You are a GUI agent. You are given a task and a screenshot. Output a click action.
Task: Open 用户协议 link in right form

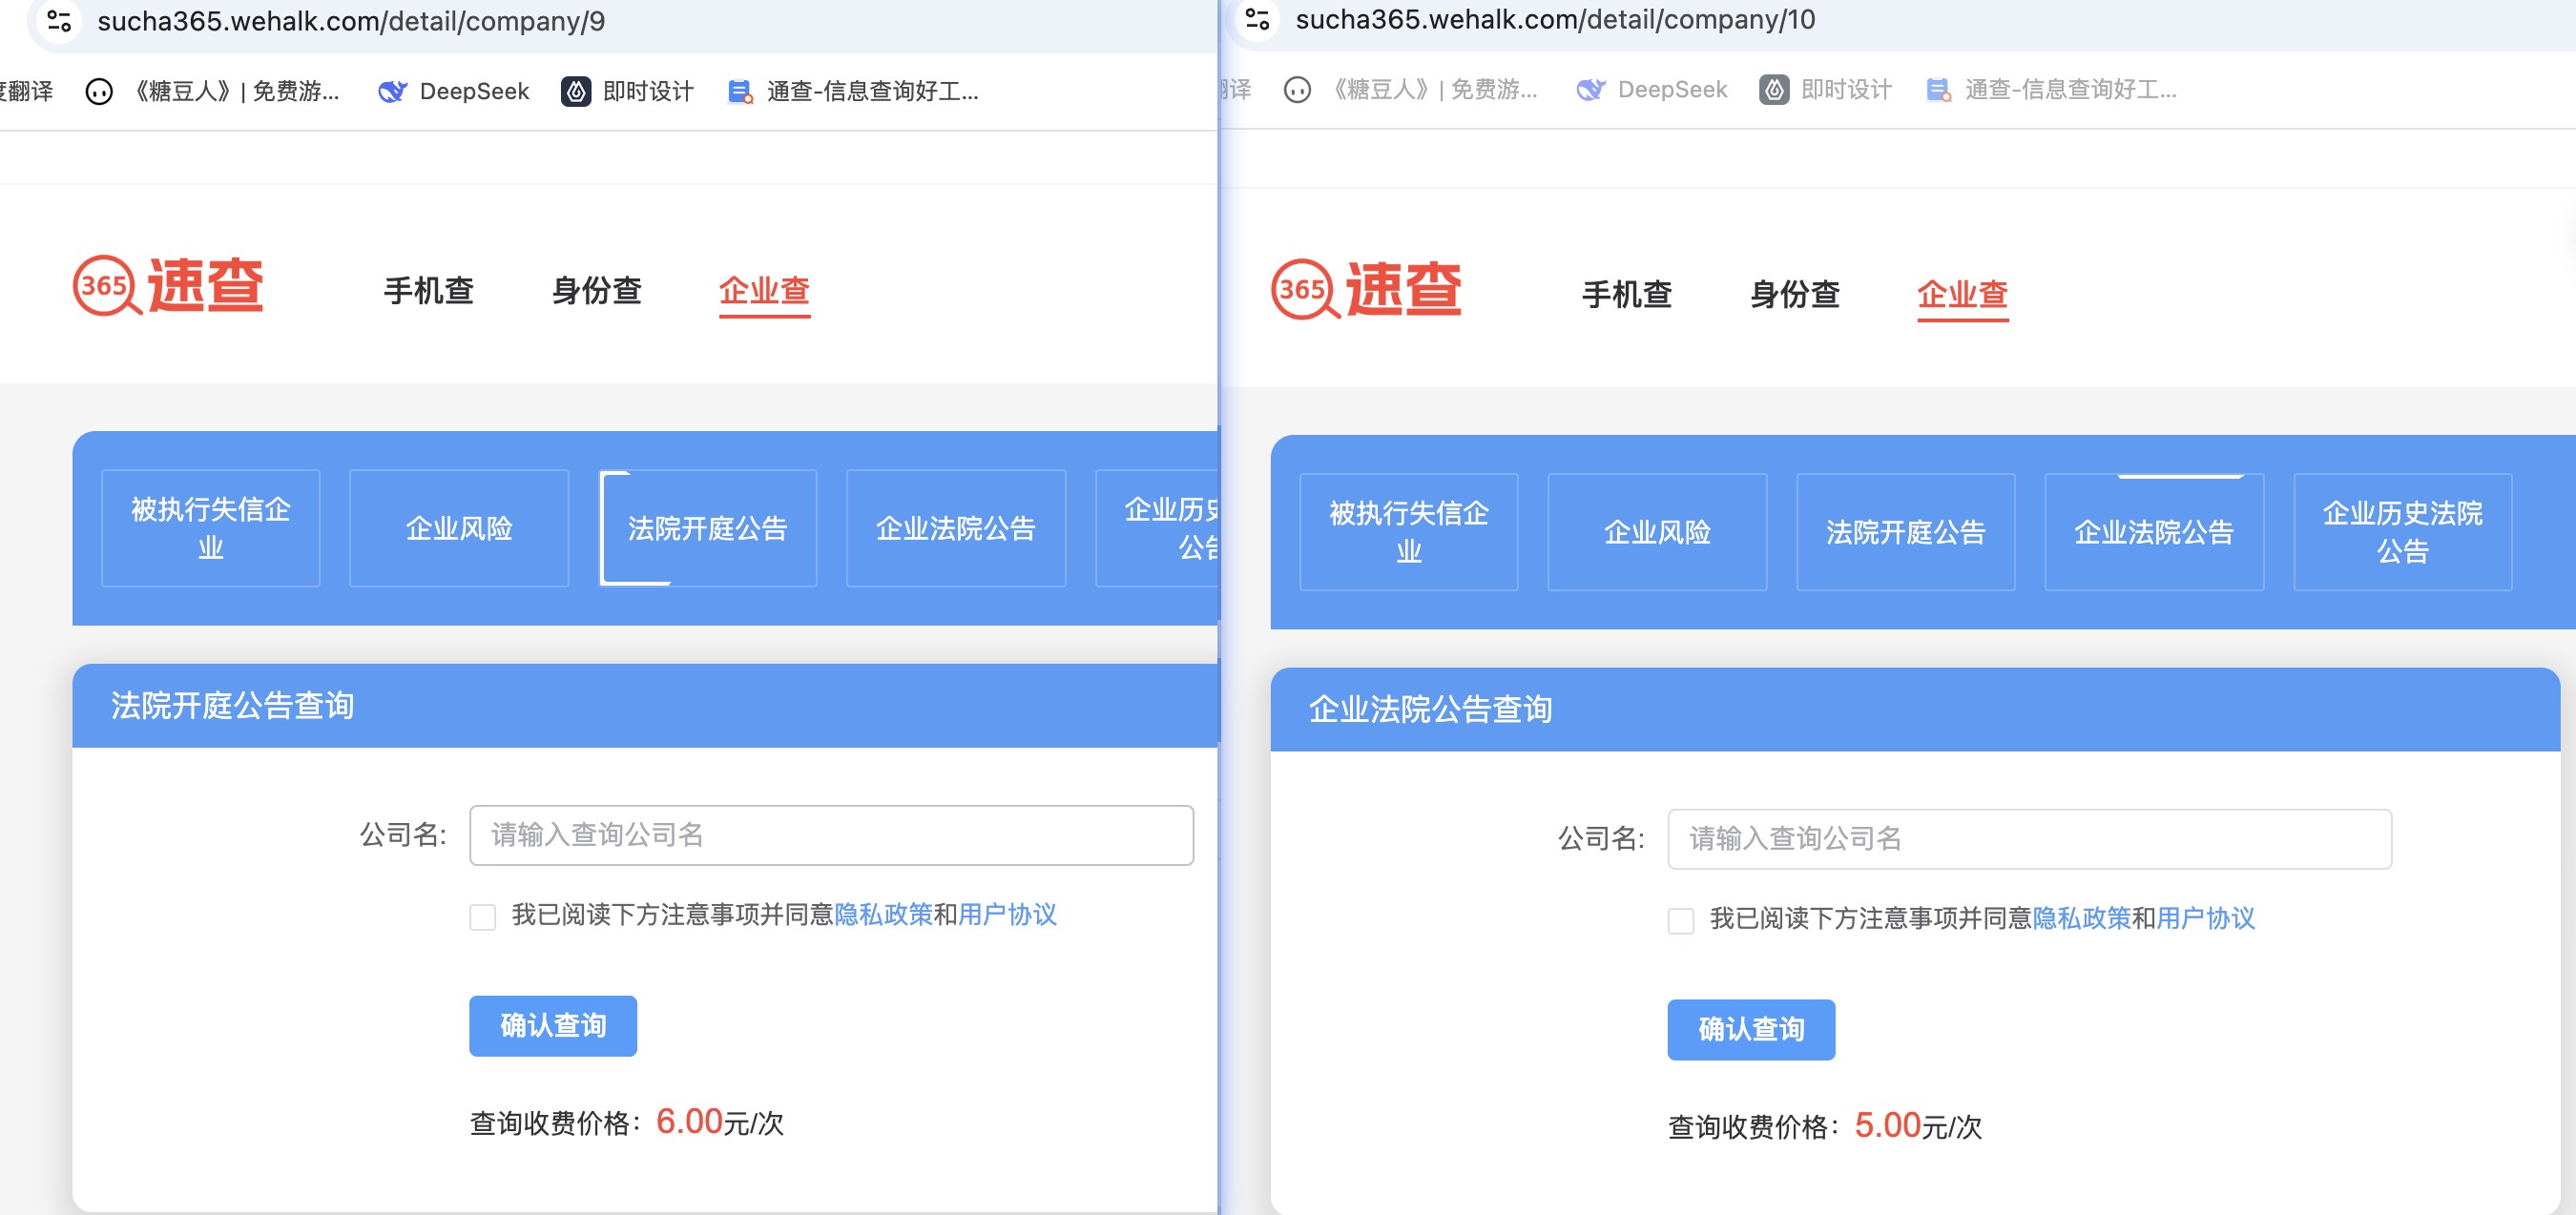2205,918
